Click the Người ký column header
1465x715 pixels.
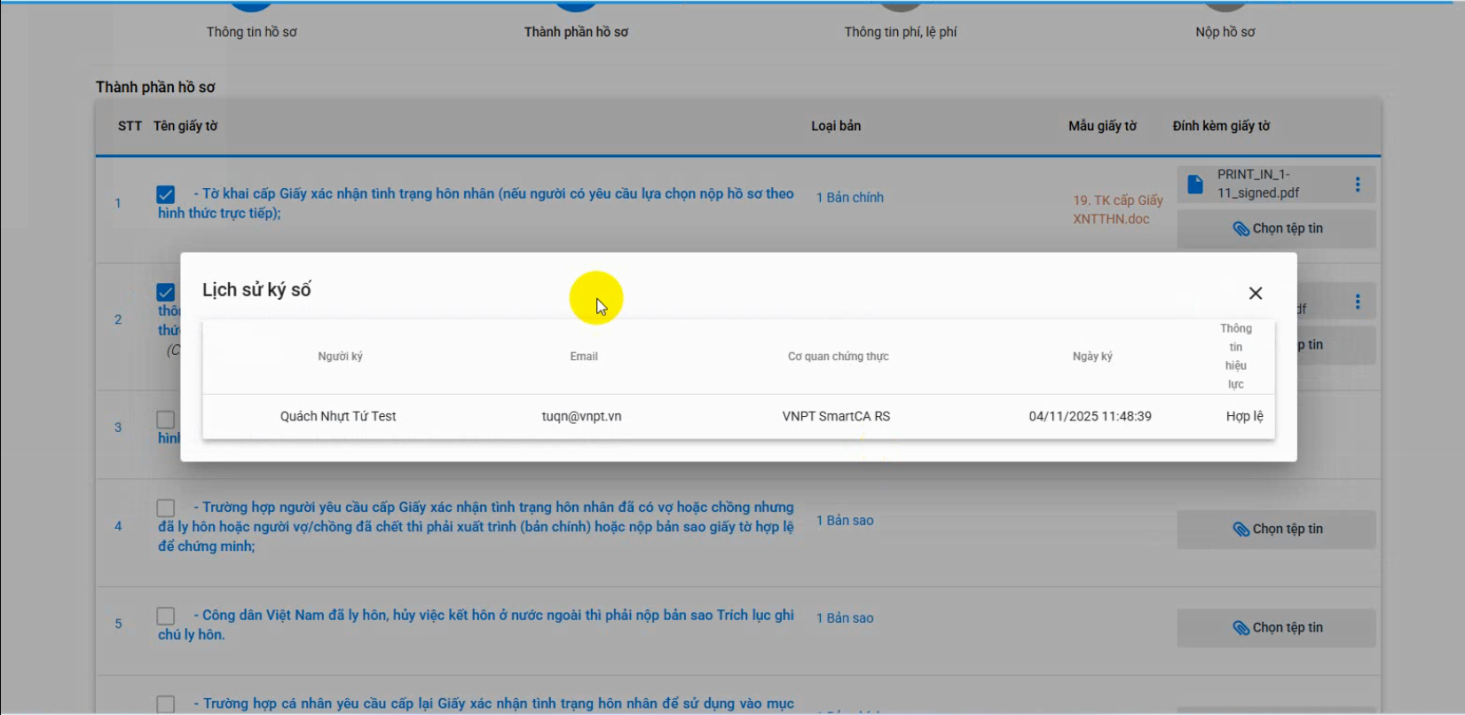point(340,357)
